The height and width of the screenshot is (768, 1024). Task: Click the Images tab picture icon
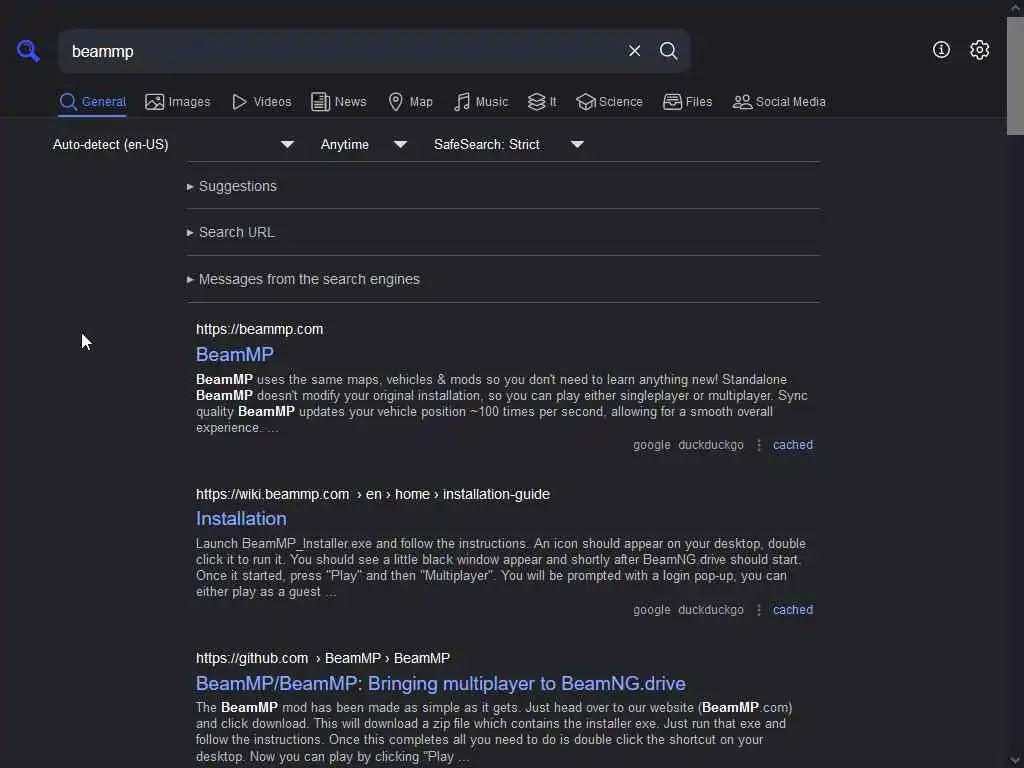point(154,102)
